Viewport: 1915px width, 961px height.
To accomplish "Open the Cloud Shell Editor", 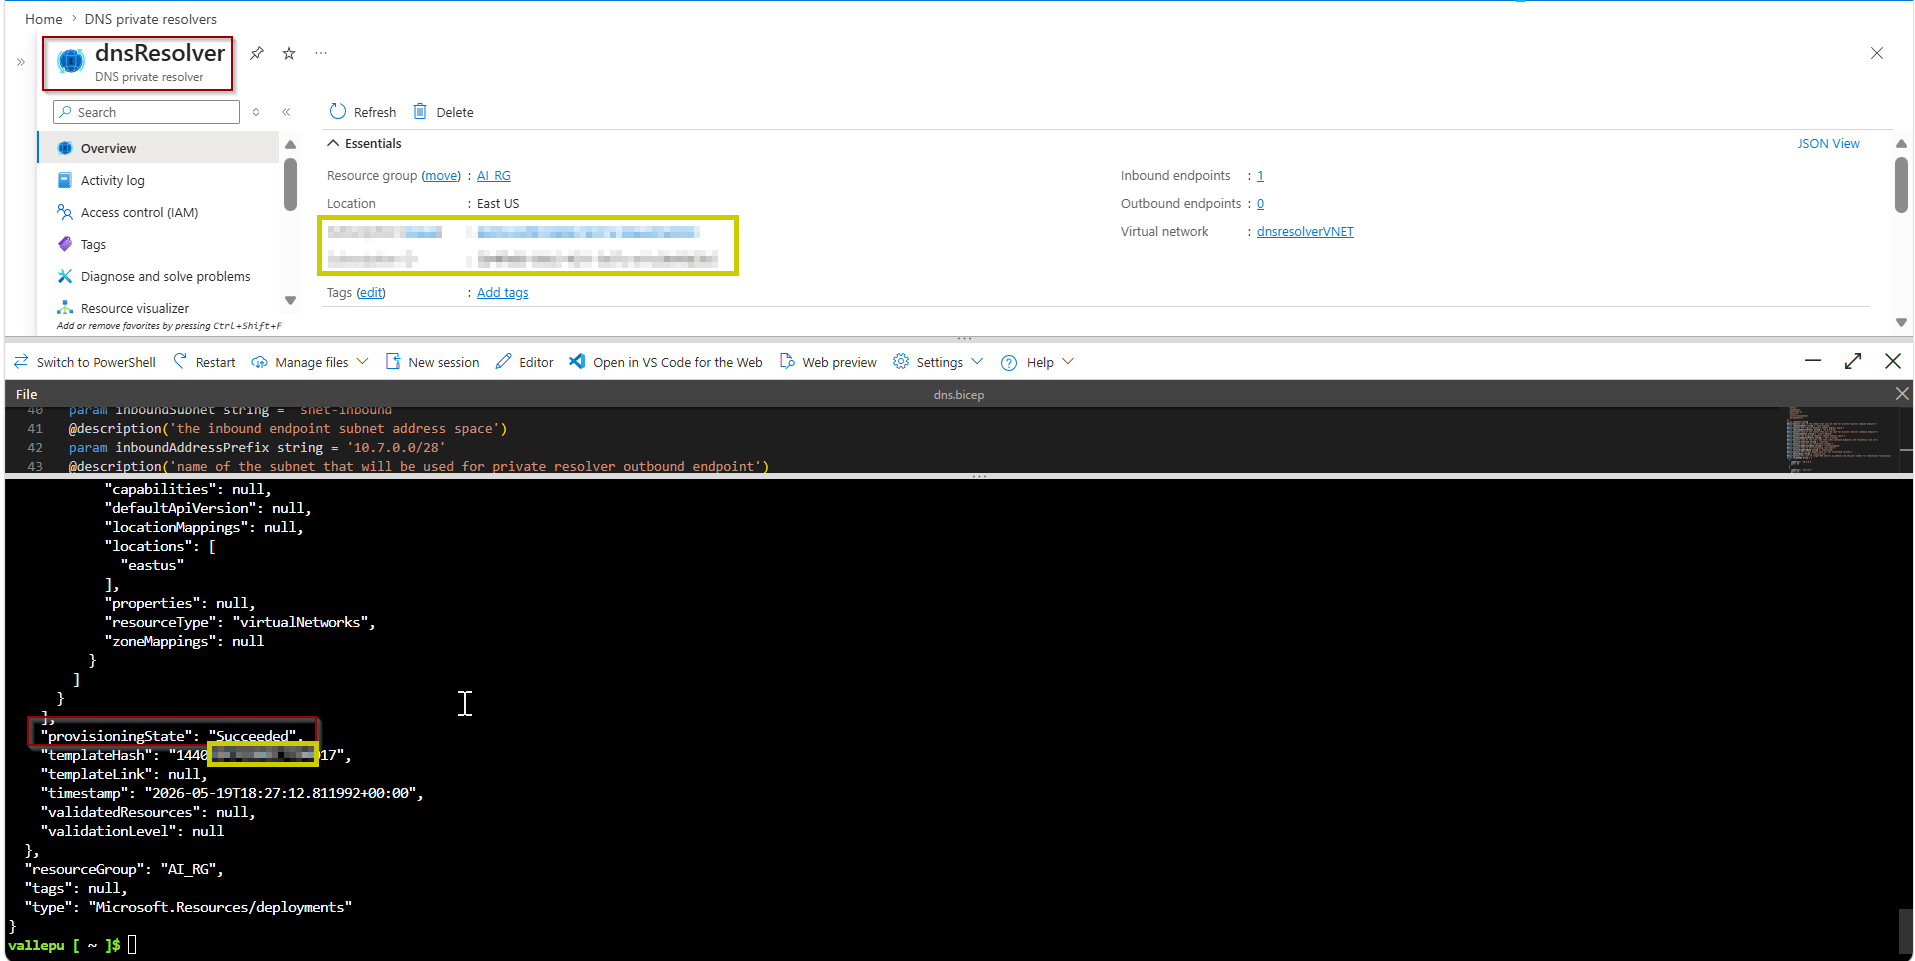I will click(x=525, y=362).
